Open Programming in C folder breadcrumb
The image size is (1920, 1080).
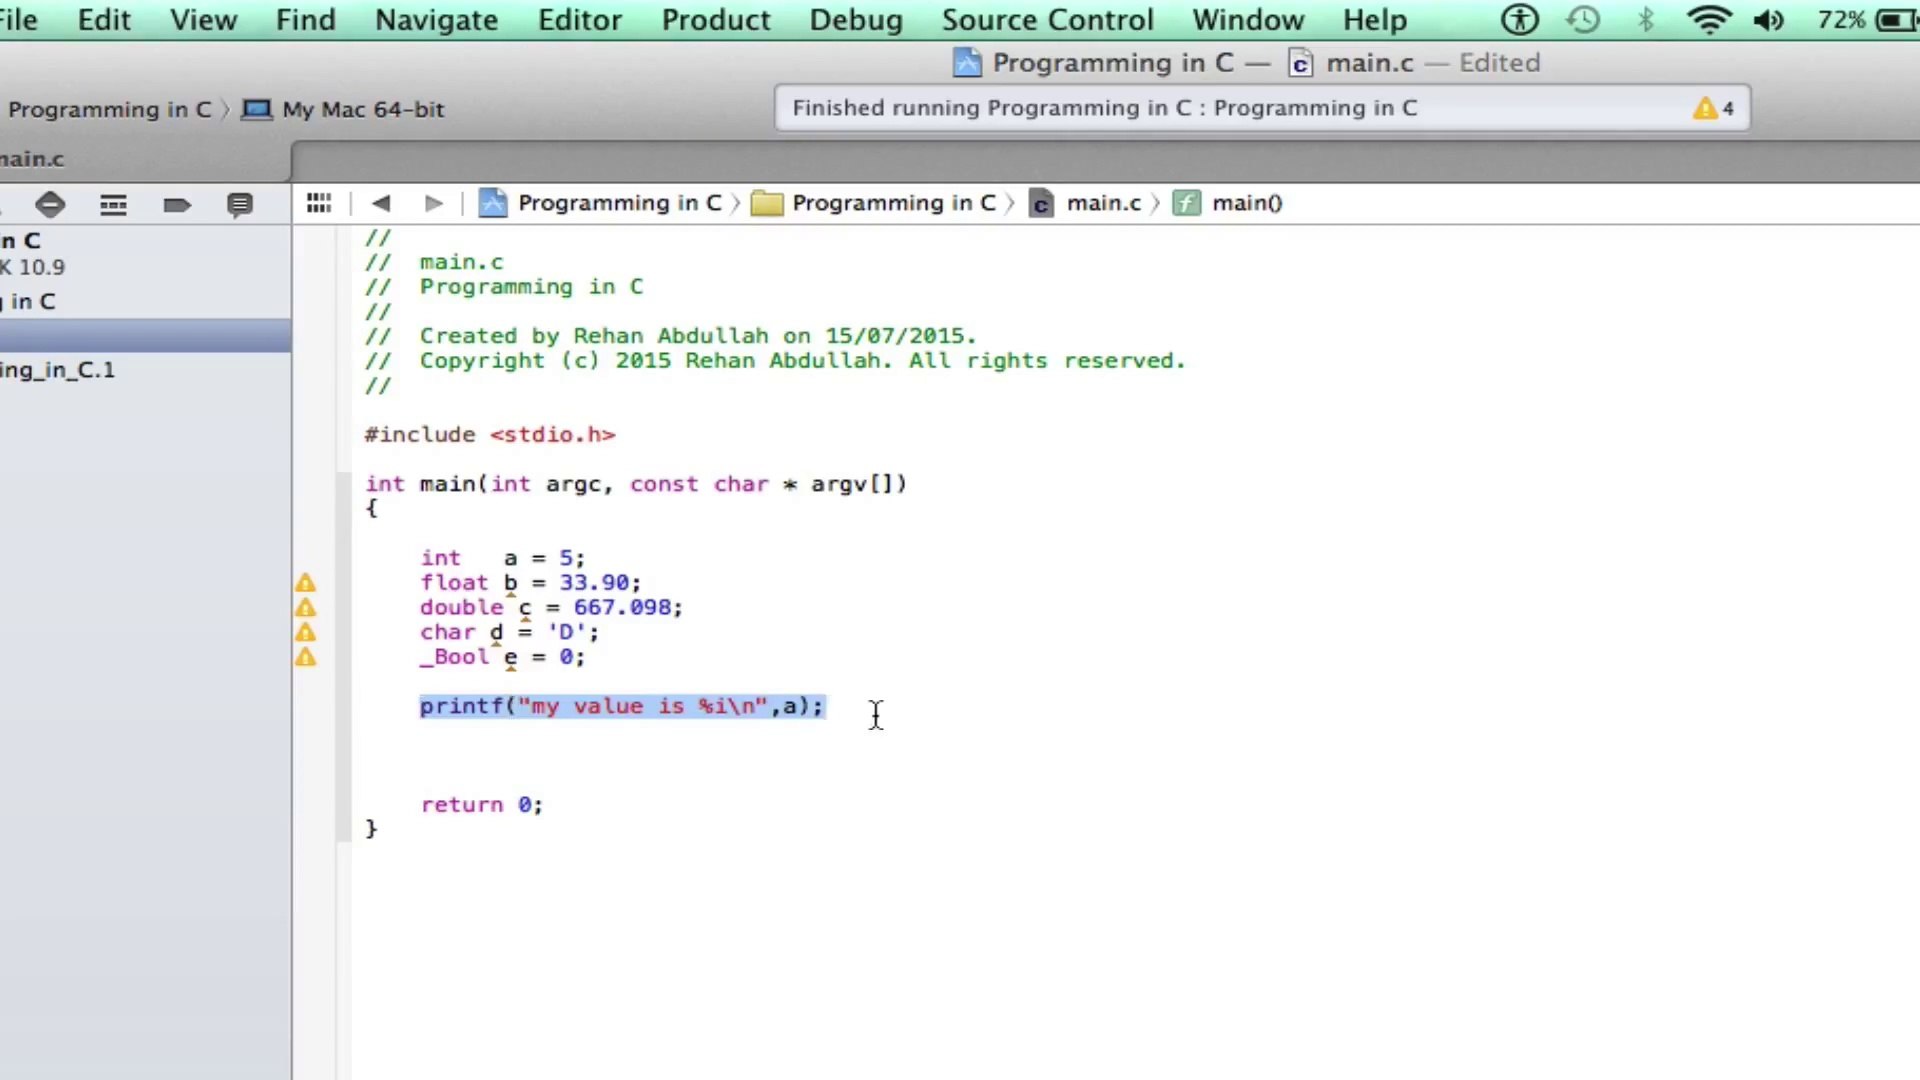pyautogui.click(x=892, y=203)
